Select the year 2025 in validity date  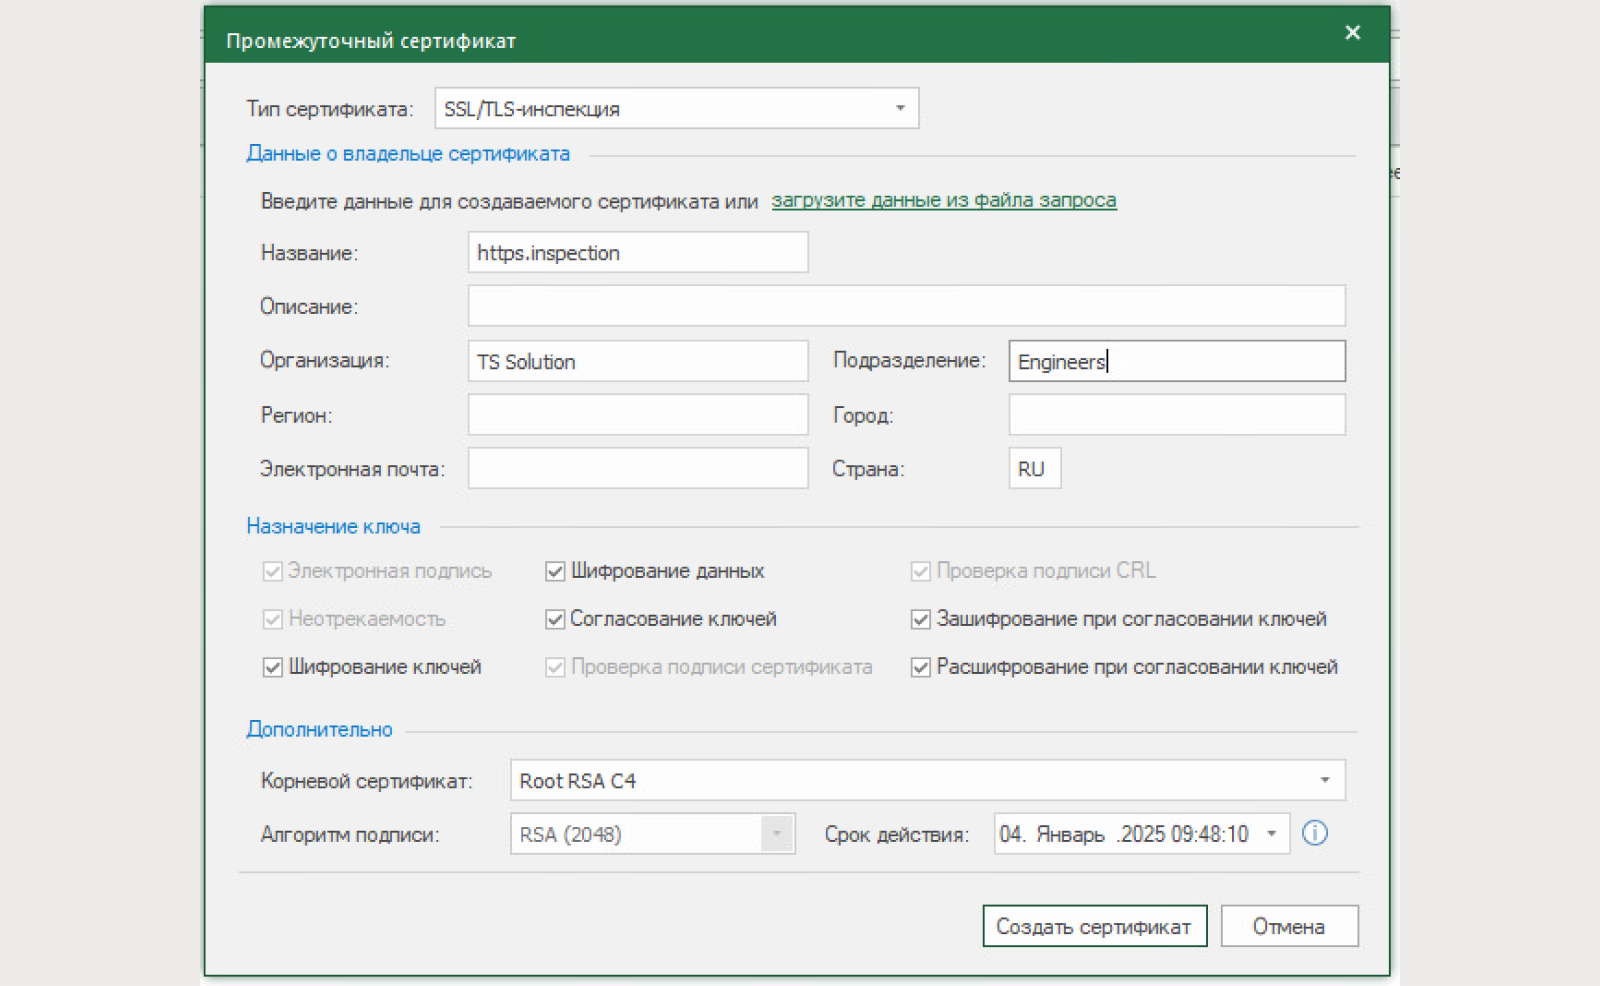pos(1143,834)
